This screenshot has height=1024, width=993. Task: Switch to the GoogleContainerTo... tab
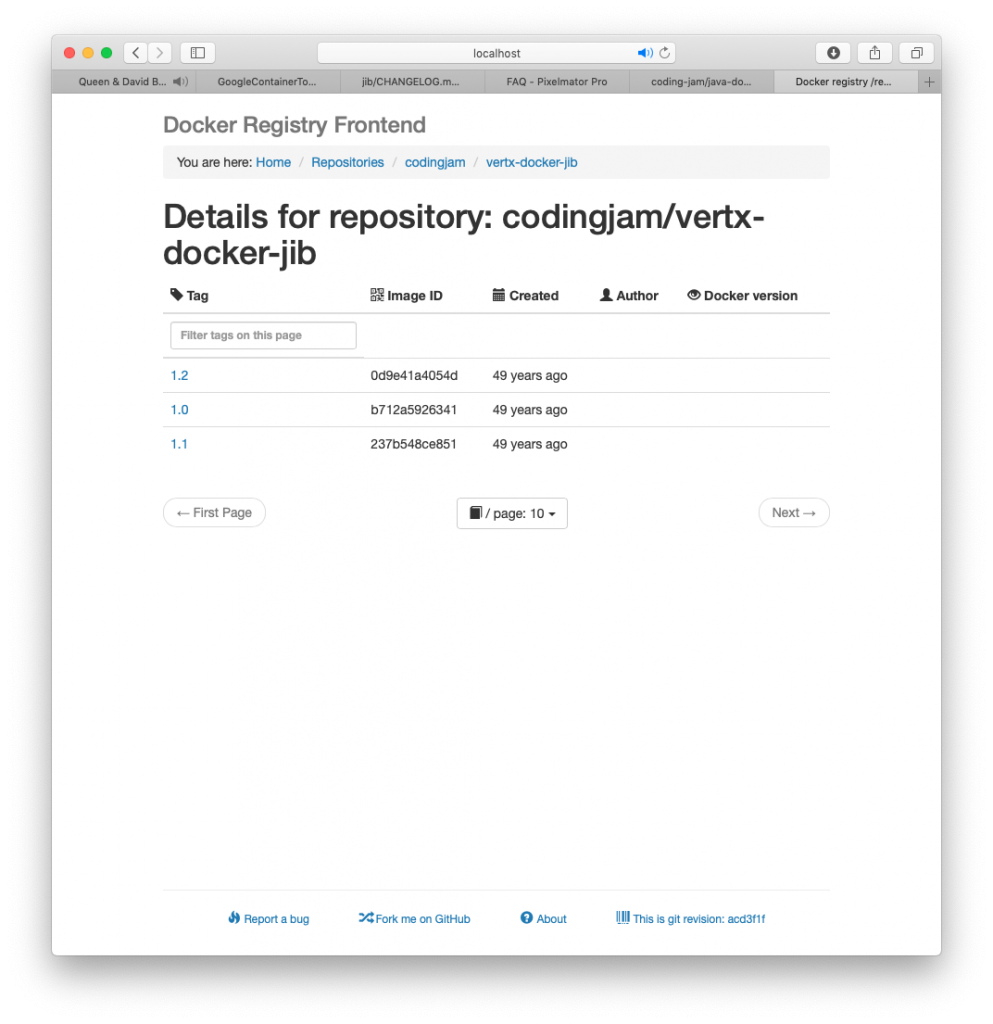[x=267, y=82]
